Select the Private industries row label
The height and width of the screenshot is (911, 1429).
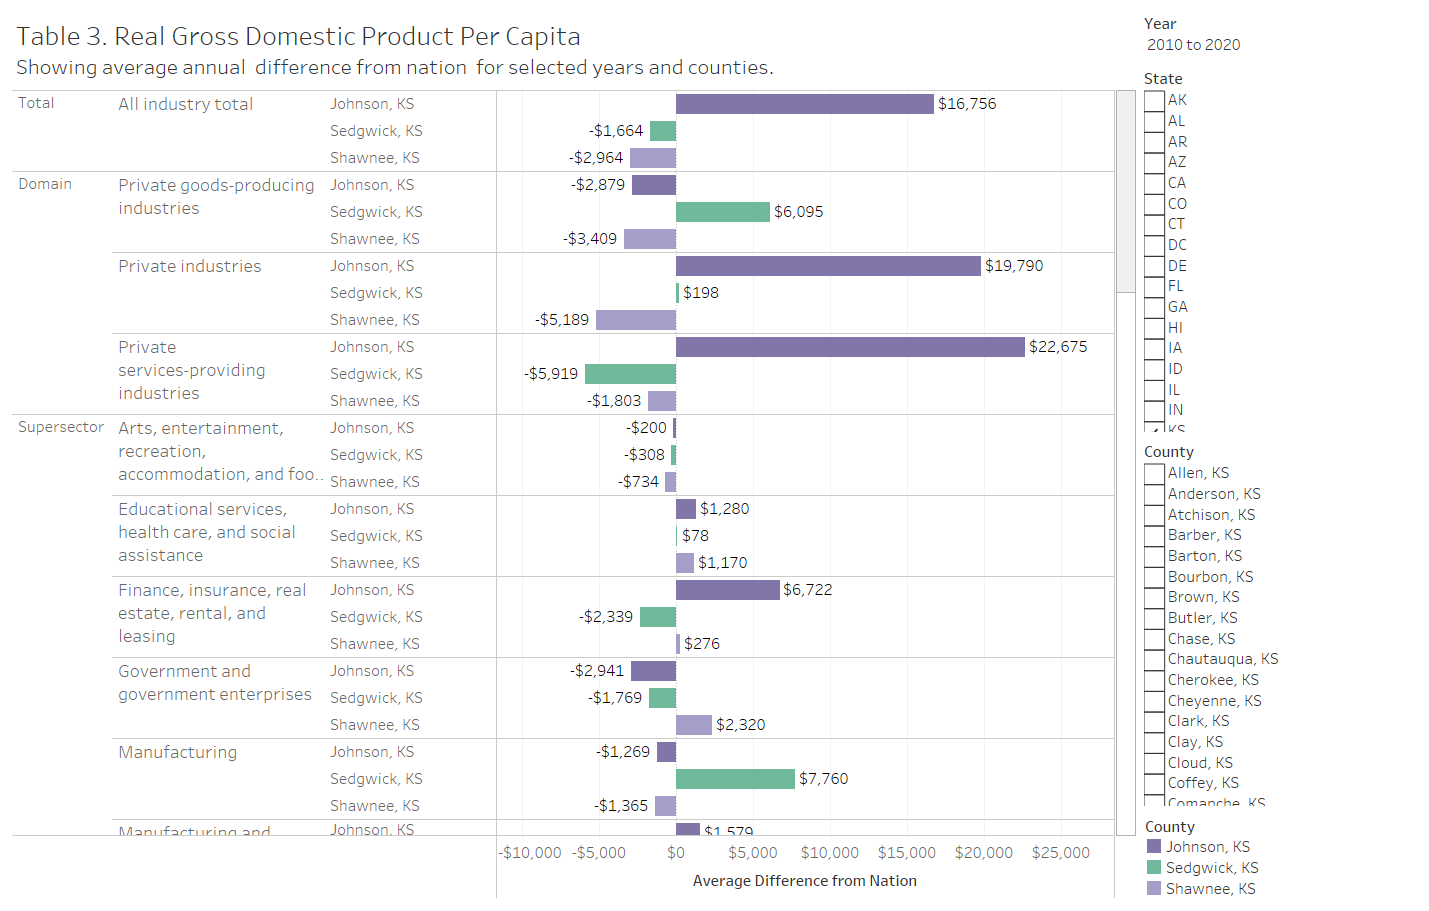[189, 266]
